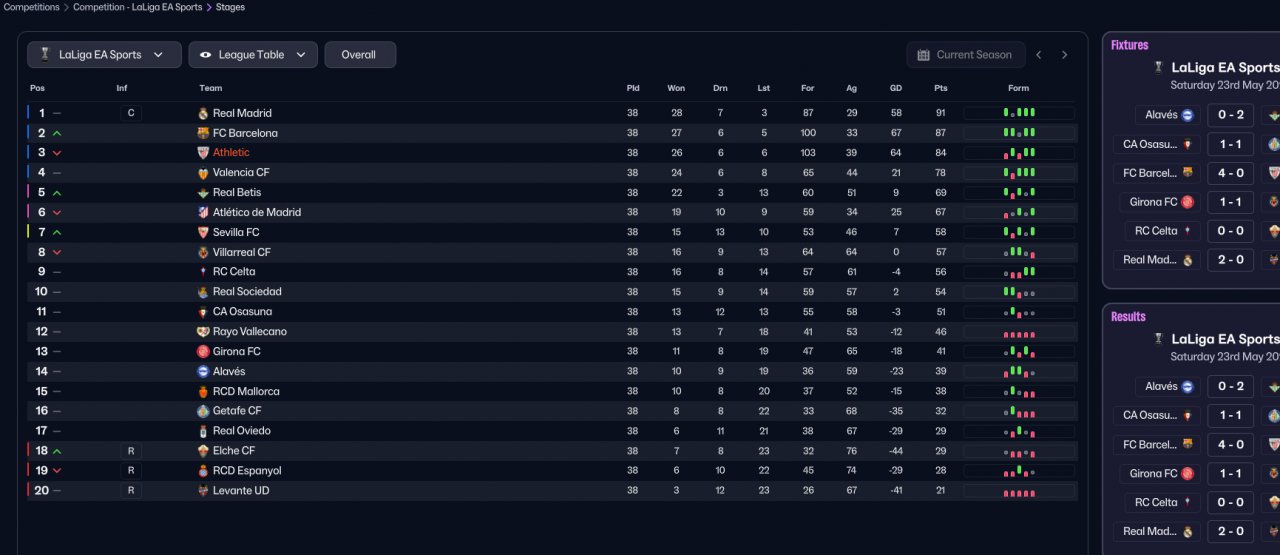Click the Valencia CF crest icon
Screen dimensions: 1280x555
point(203,173)
